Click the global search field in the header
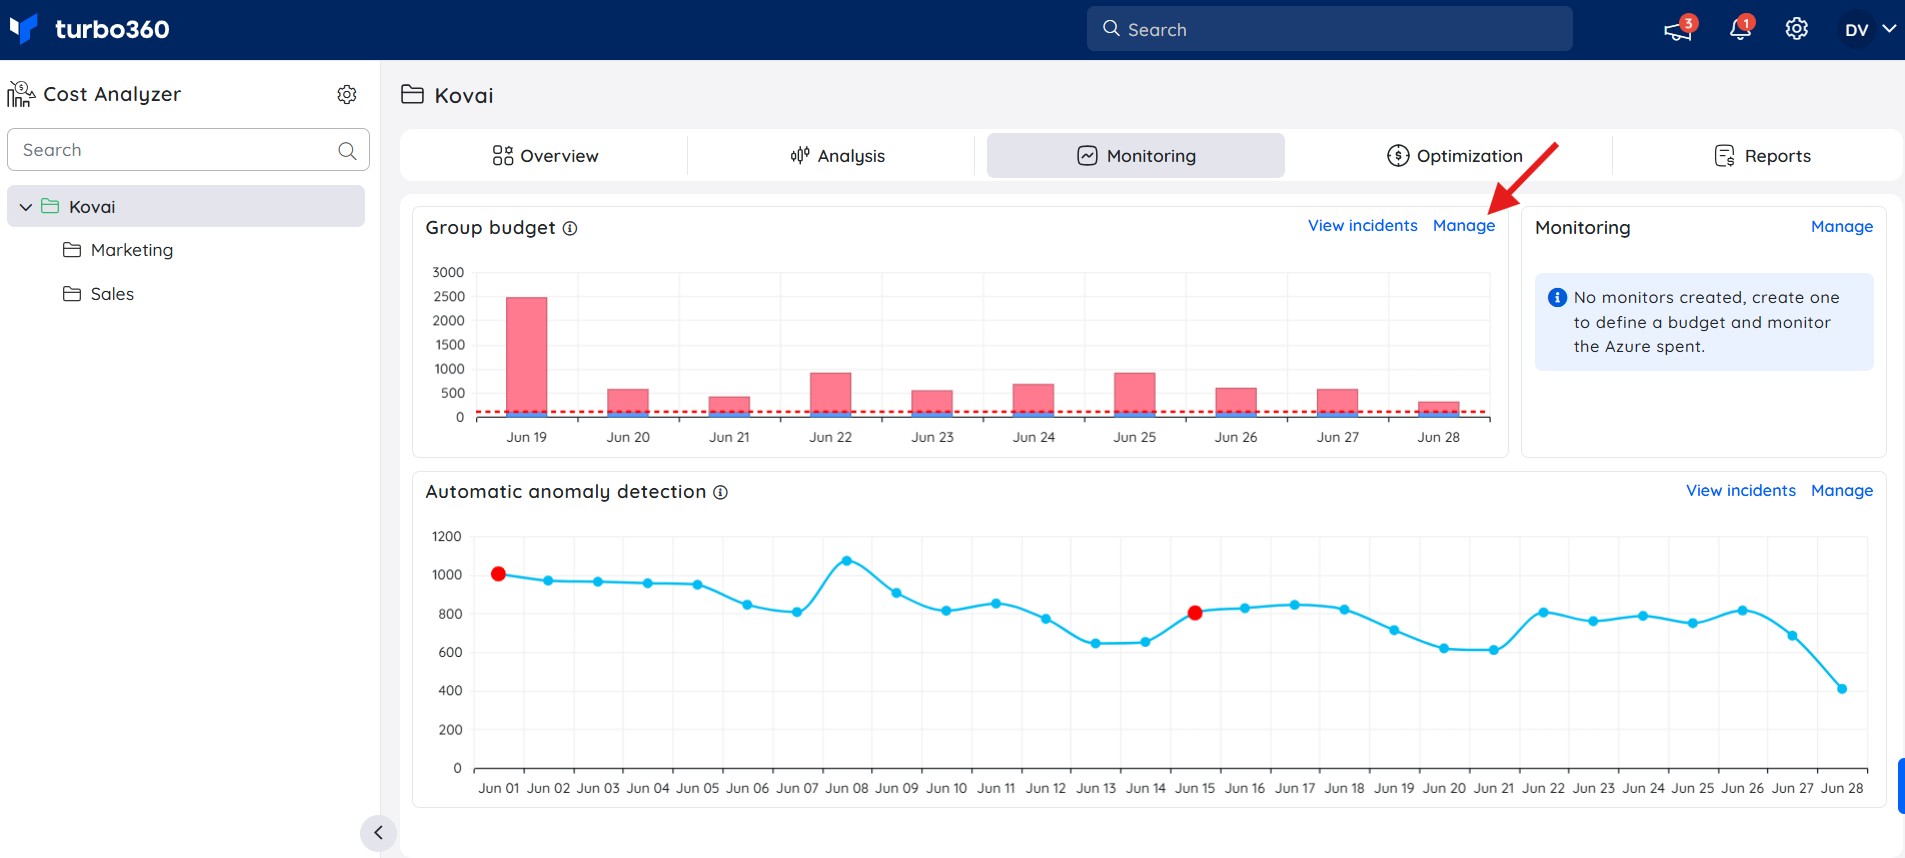Viewport: 1905px width, 858px height. click(x=1330, y=29)
